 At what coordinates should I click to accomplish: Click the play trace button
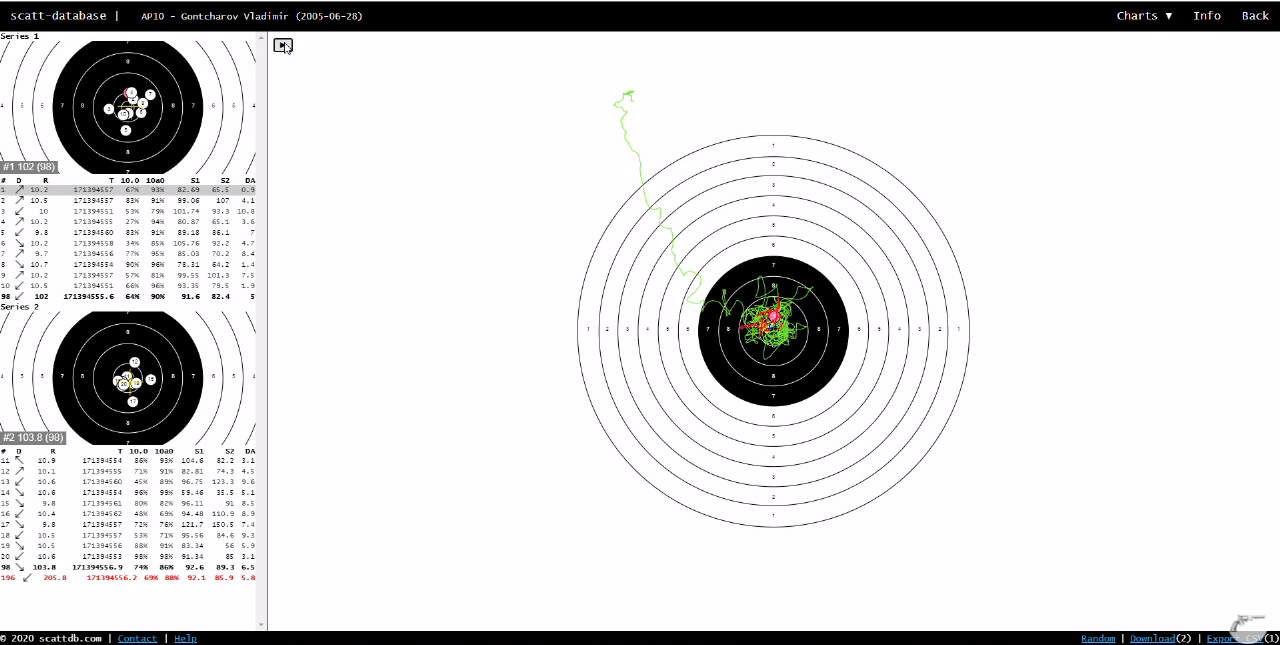[x=283, y=46]
